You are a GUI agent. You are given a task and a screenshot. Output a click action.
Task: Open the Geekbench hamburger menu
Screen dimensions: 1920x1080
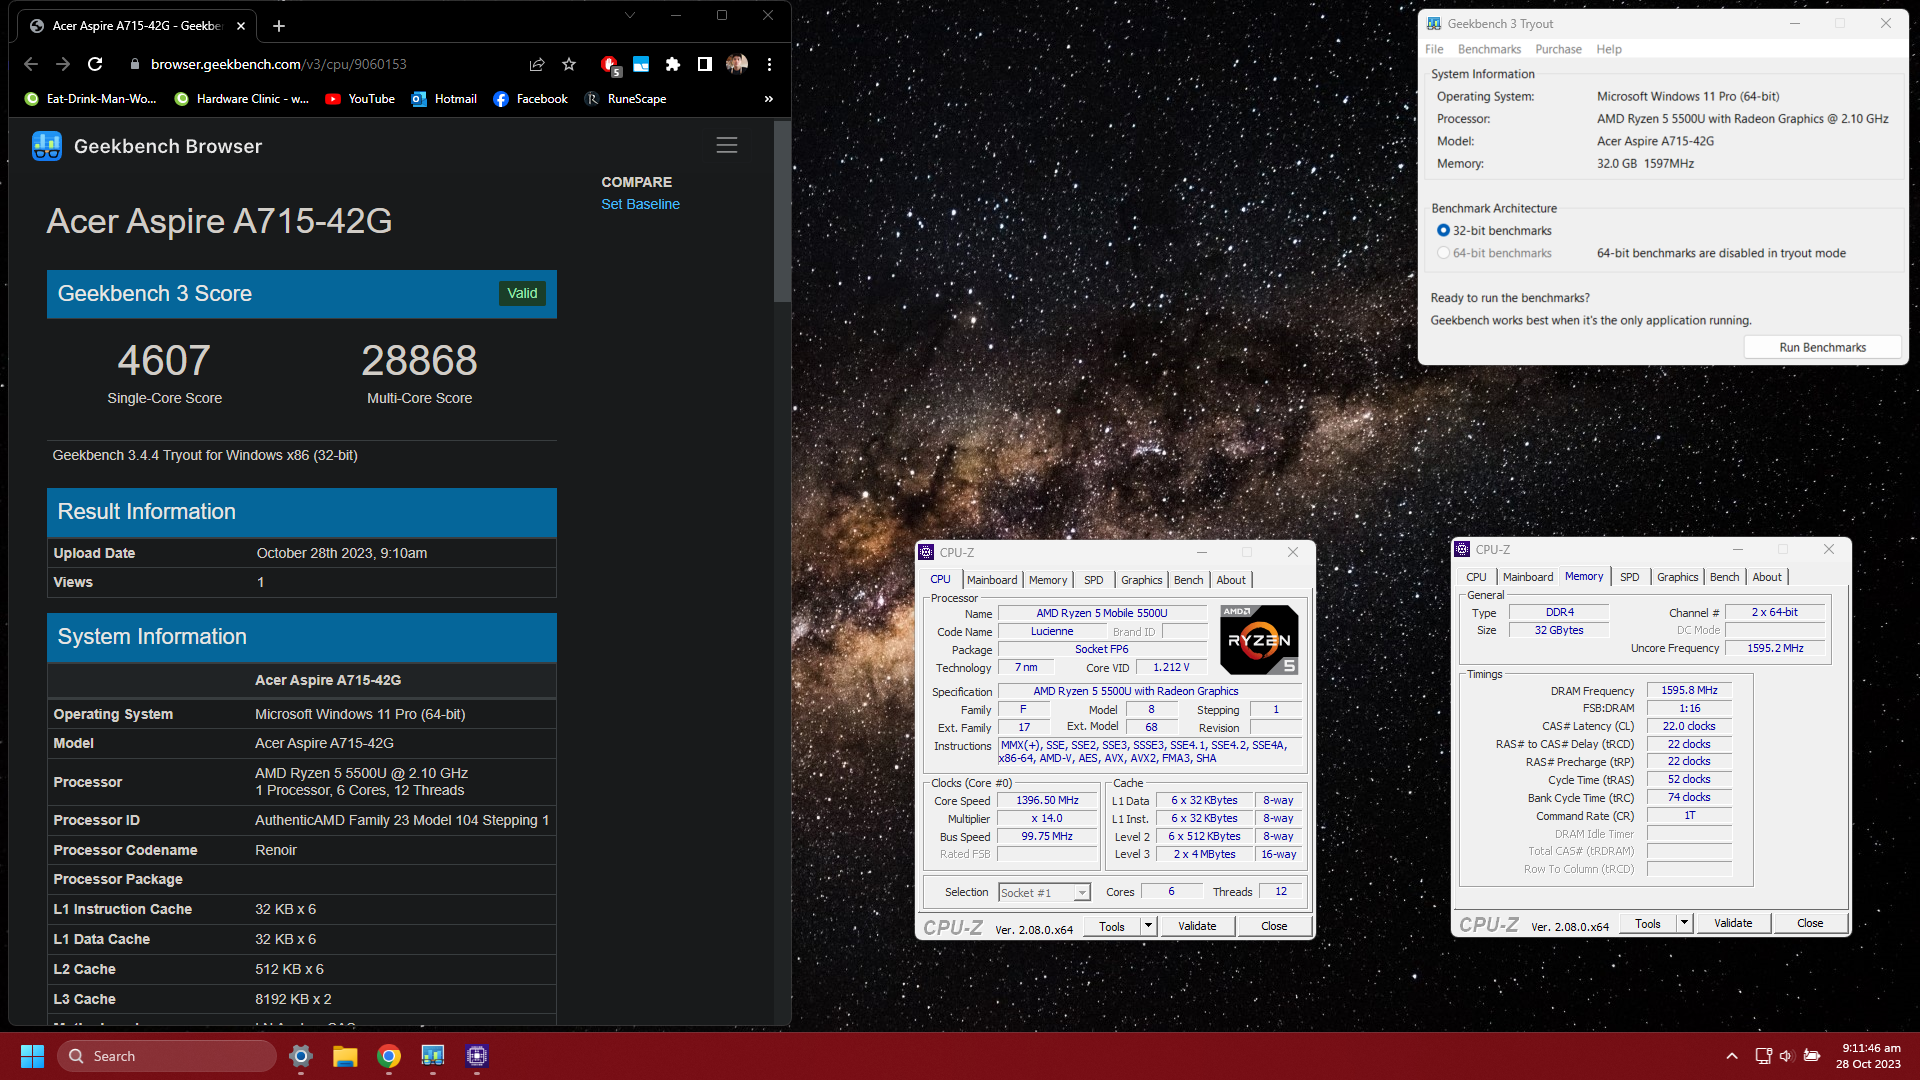727,145
